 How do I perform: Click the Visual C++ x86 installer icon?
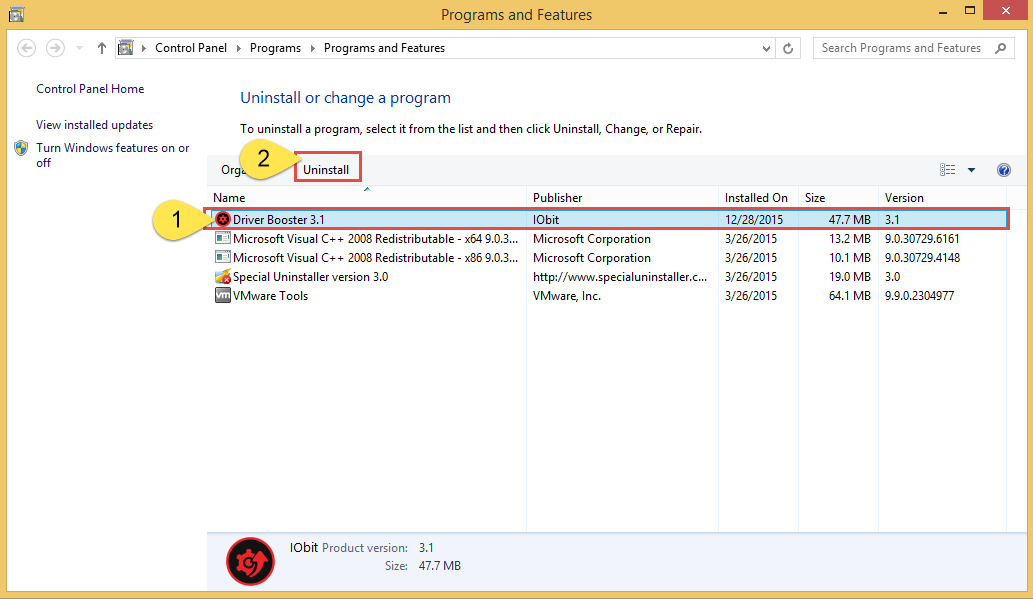223,258
